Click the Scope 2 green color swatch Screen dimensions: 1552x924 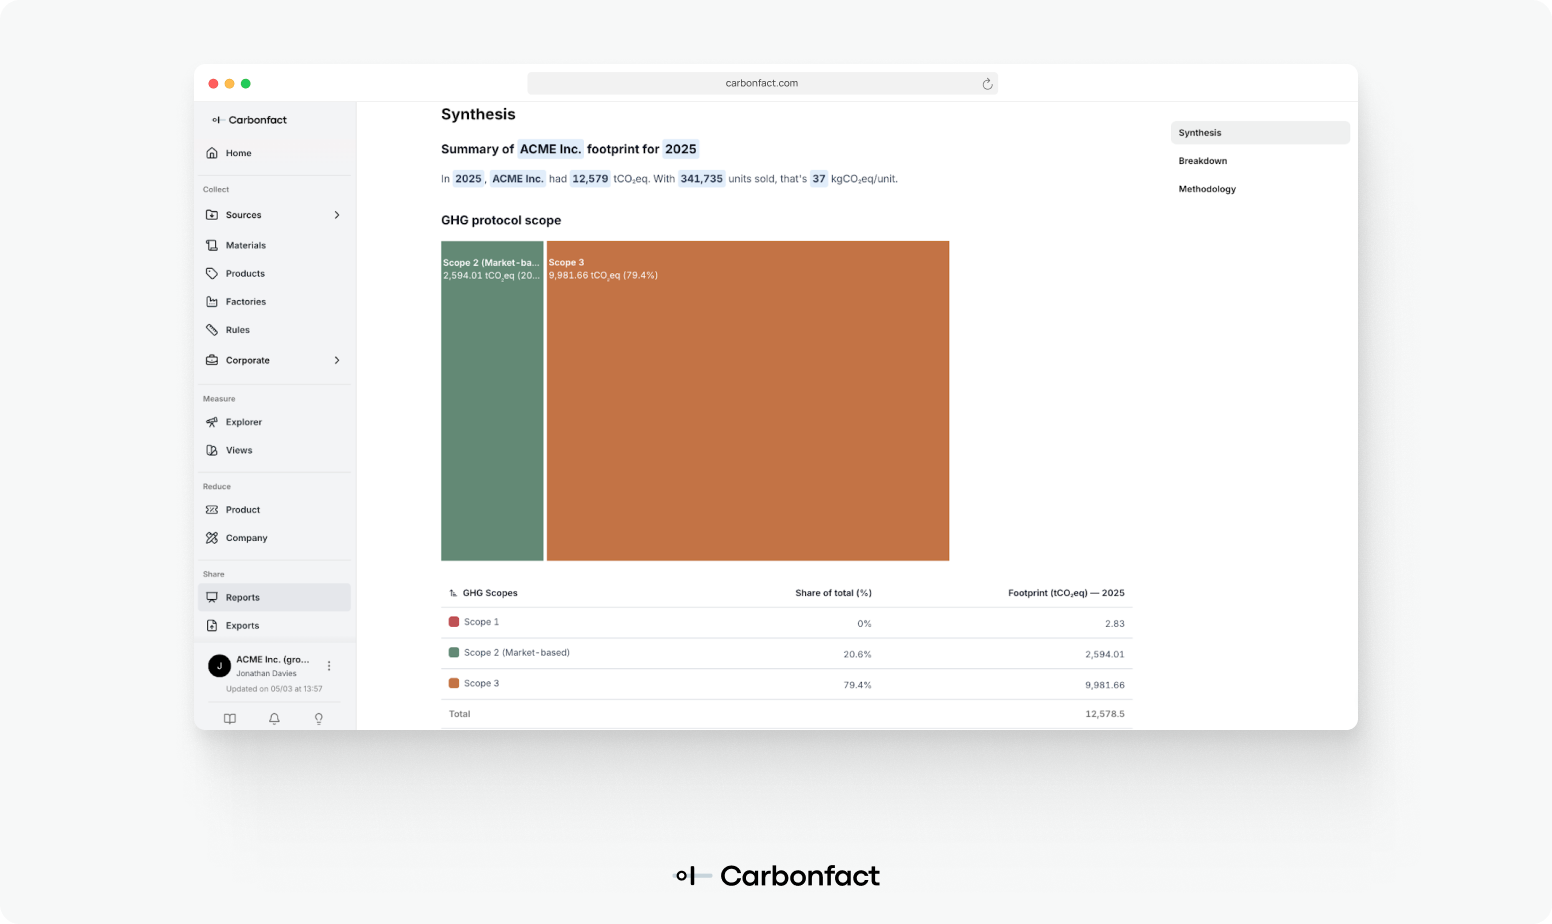click(454, 653)
